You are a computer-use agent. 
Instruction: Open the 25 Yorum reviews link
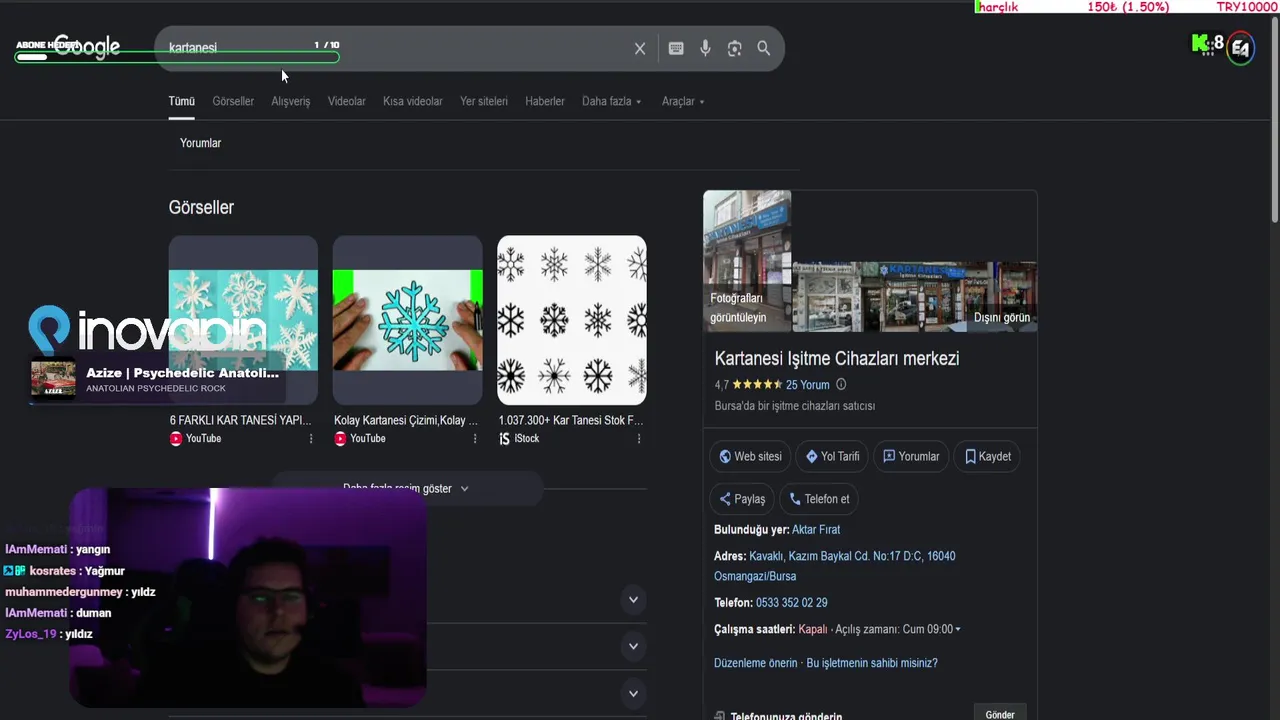click(808, 384)
